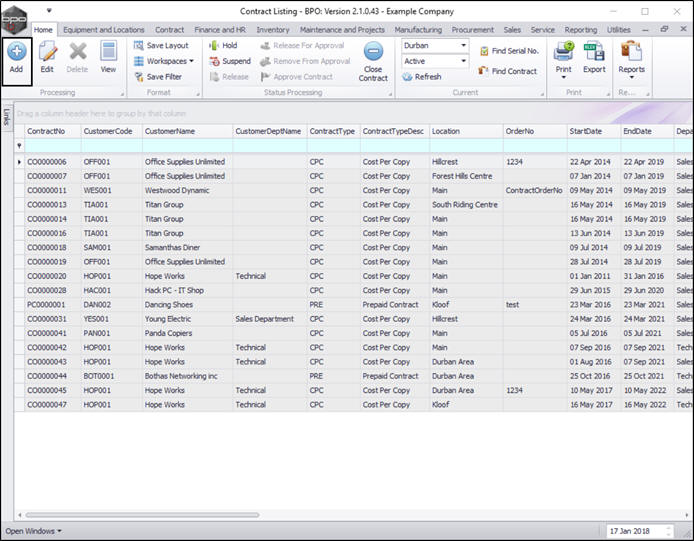Click Release For Approval
The image size is (694, 541).
tap(302, 45)
